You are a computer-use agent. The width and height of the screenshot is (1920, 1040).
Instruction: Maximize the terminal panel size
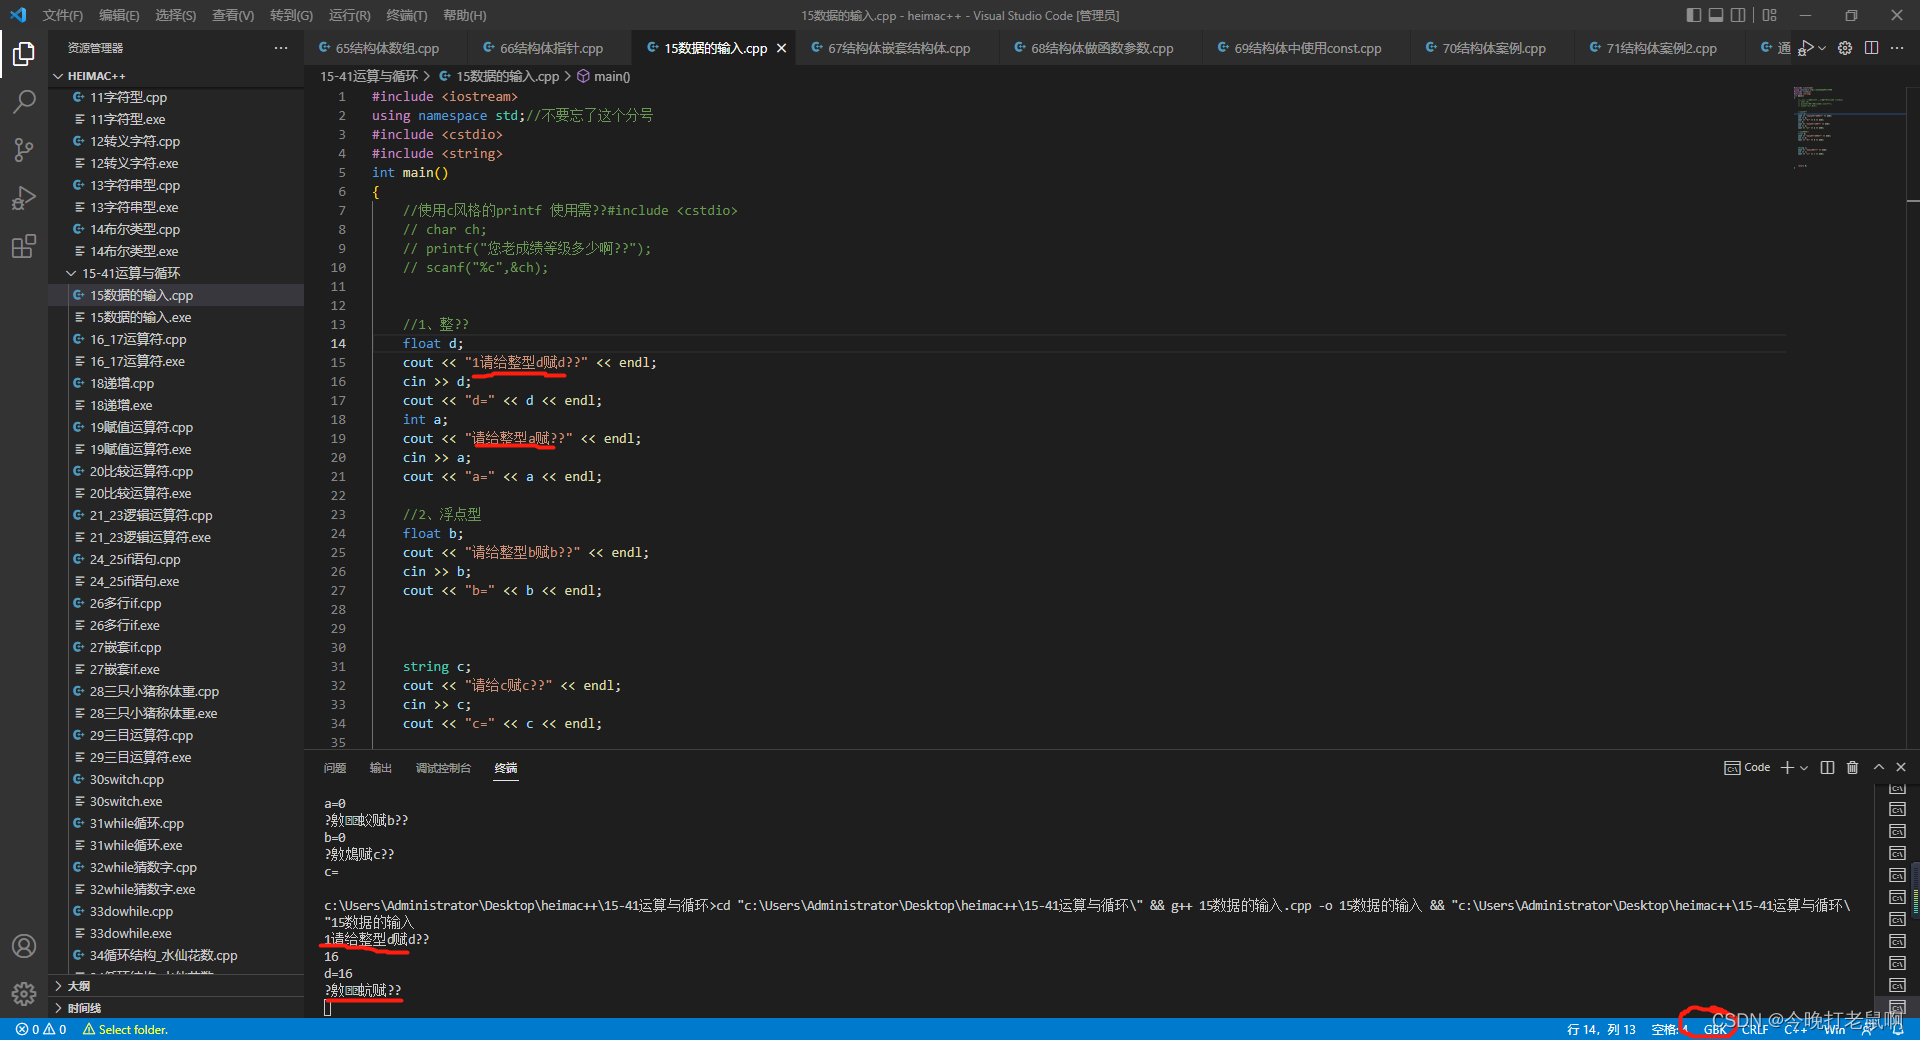click(1879, 767)
